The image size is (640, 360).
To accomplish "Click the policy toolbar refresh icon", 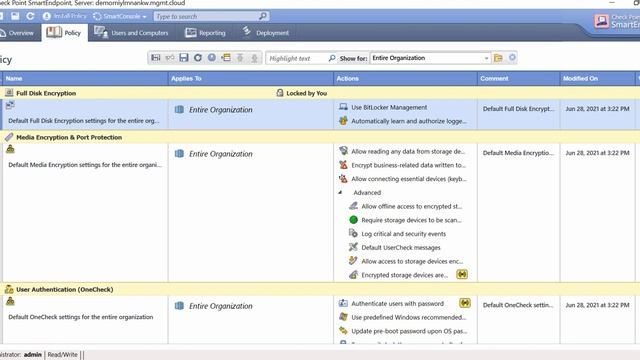I will tap(198, 58).
